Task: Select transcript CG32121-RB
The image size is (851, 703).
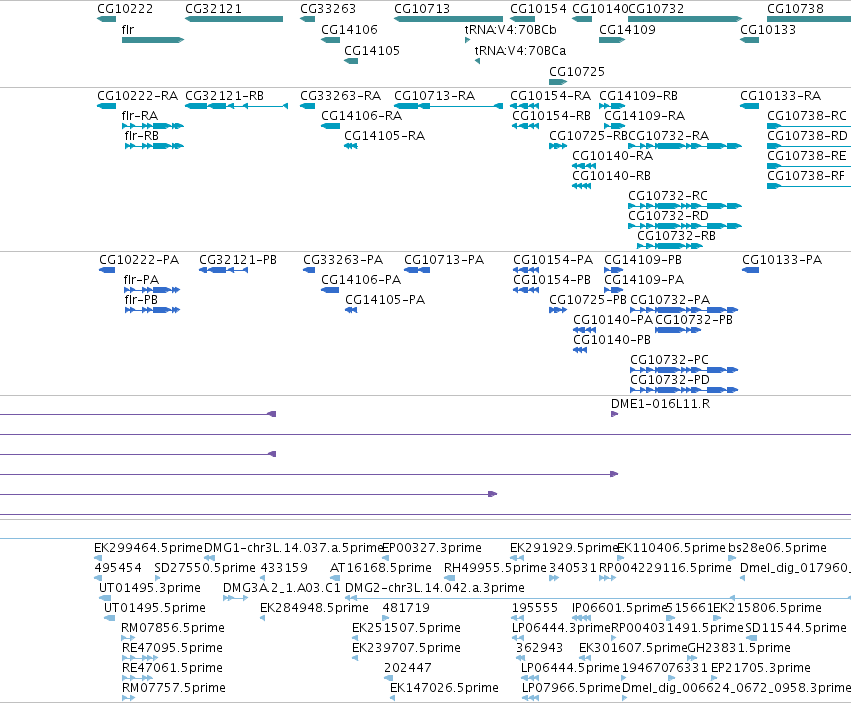Action: tap(224, 96)
